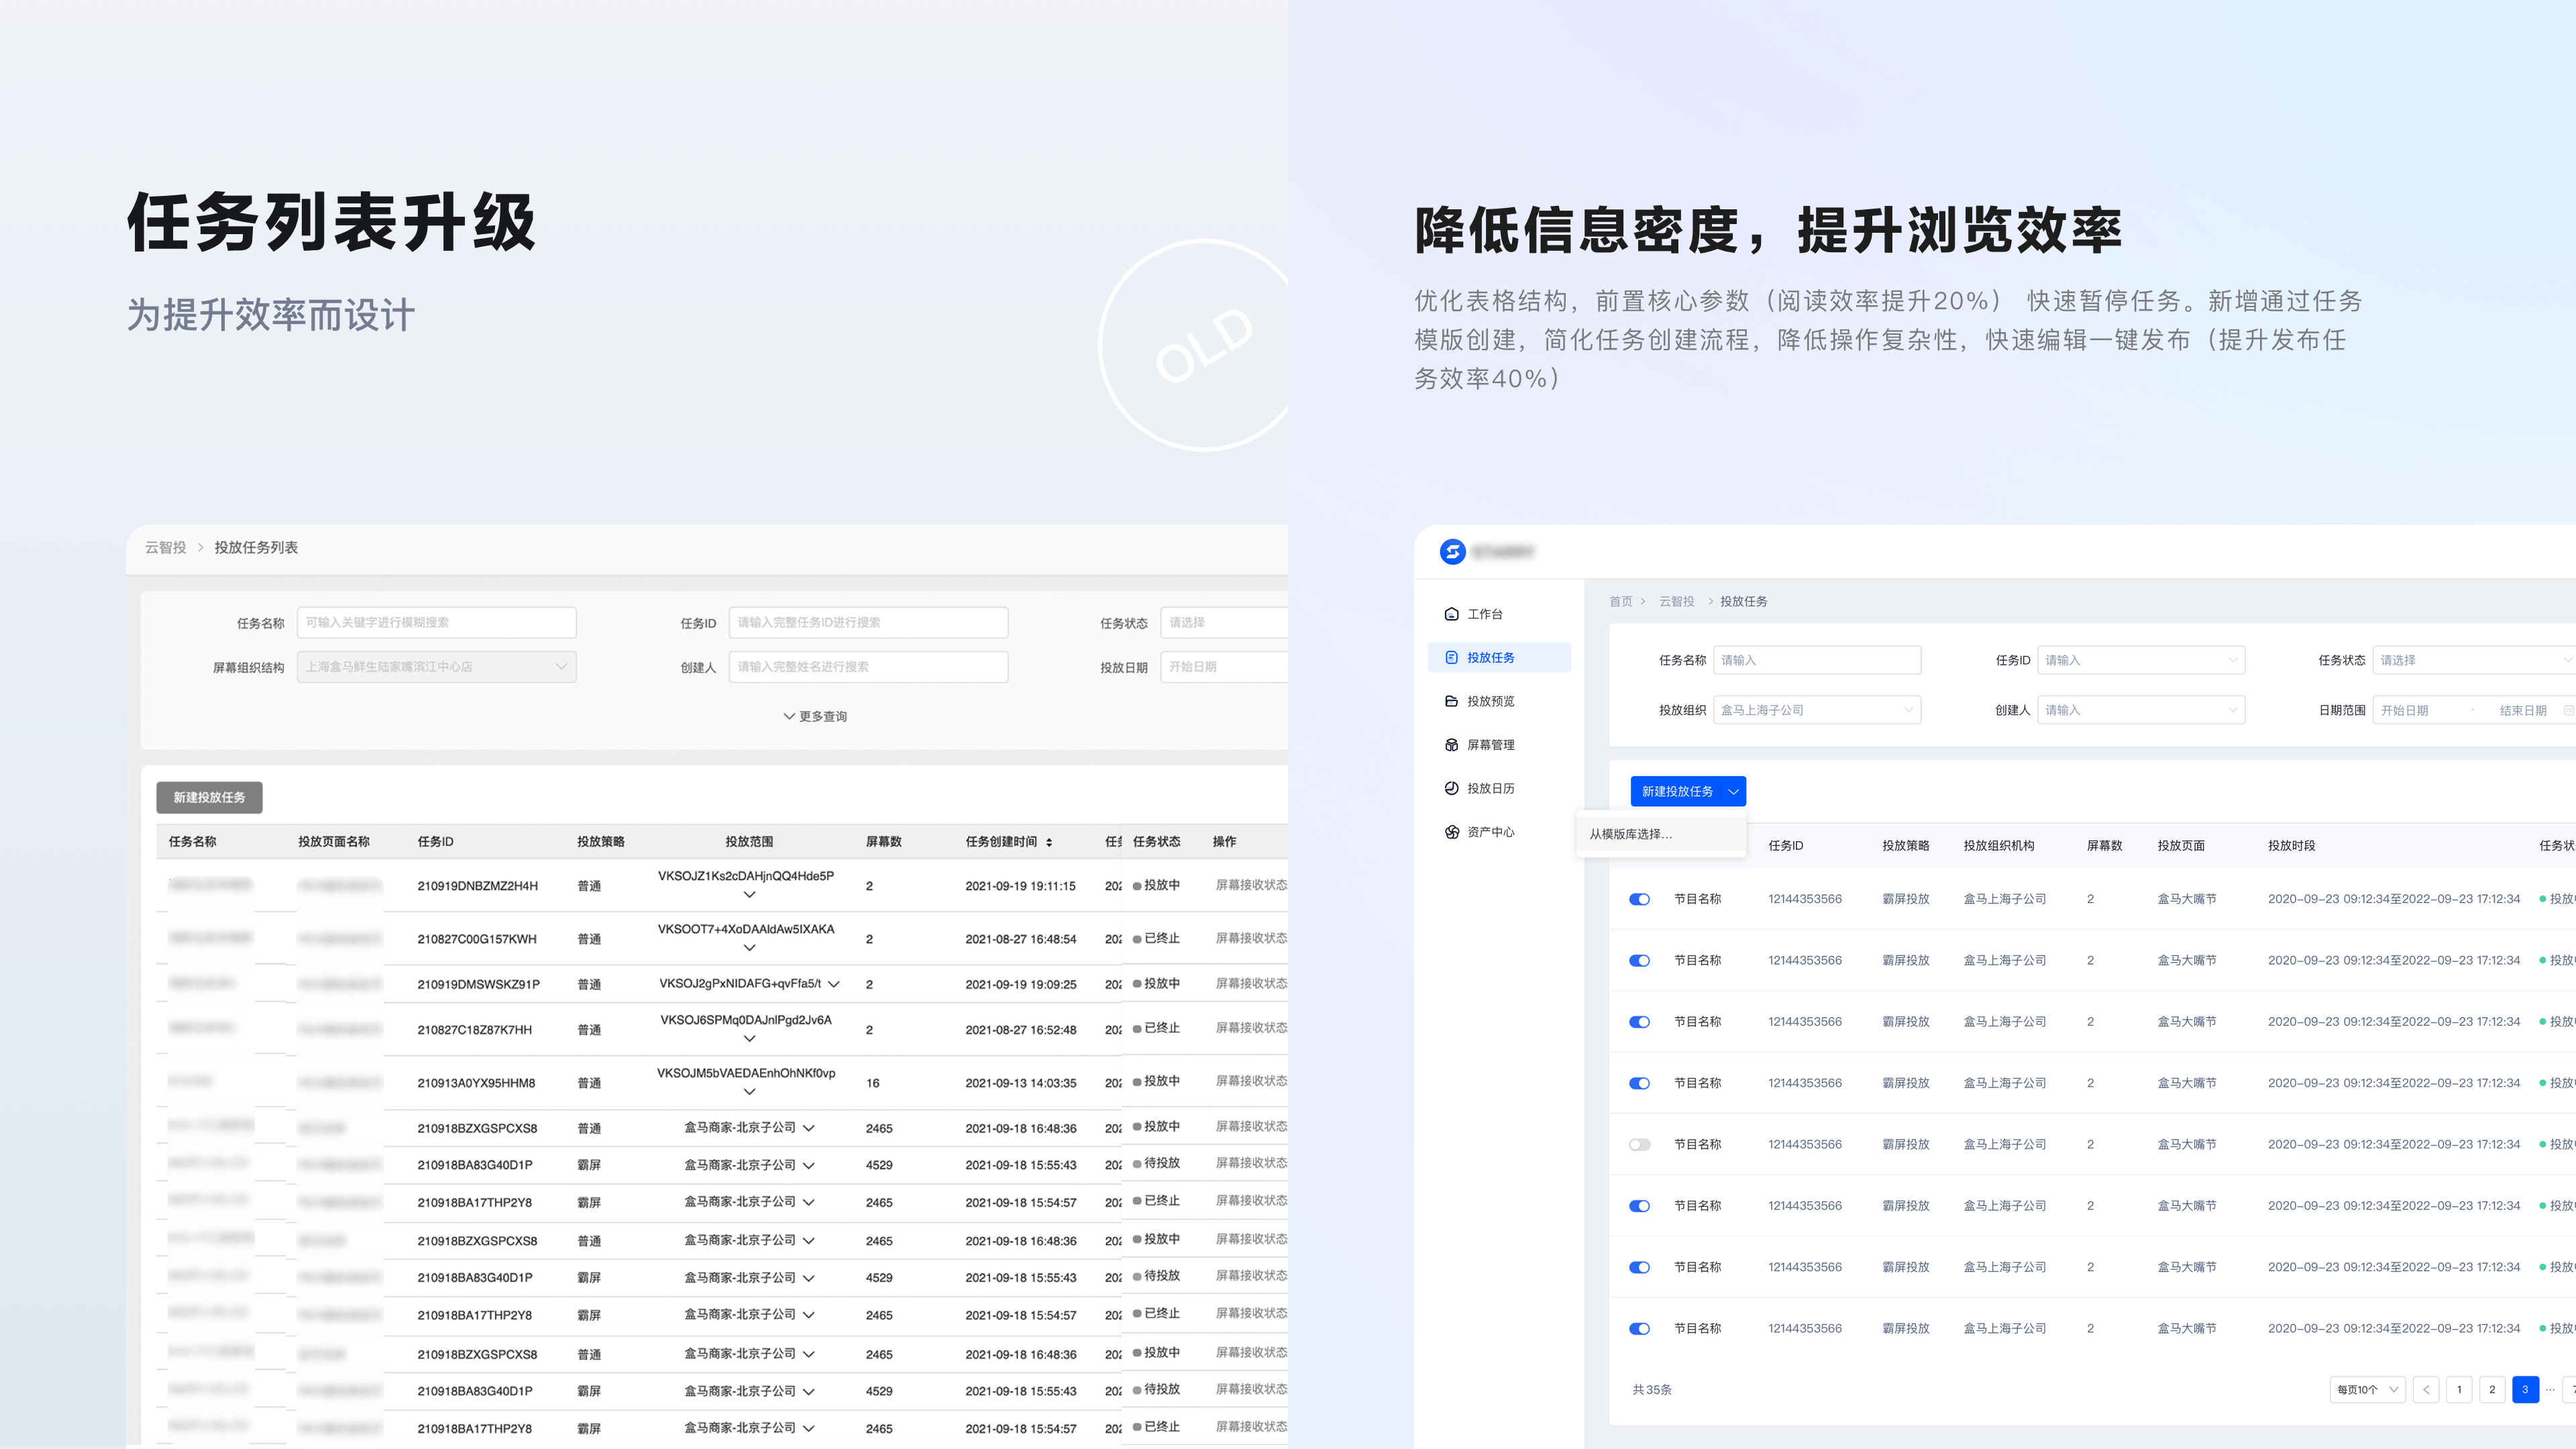Open the 任务ID 请输入 dropdown in new design
This screenshot has height=1449, width=2576.
point(2141,660)
